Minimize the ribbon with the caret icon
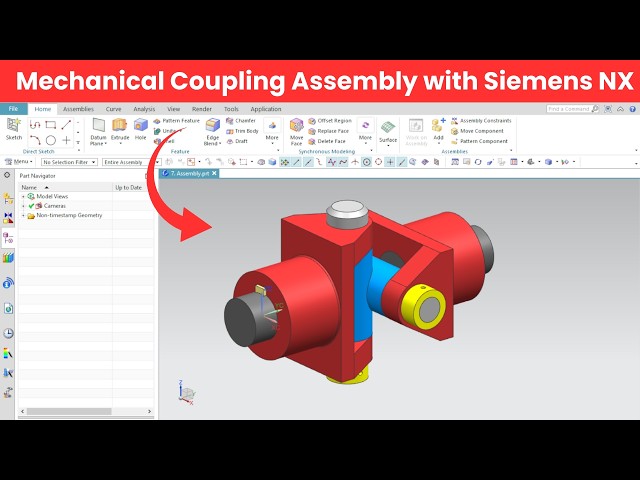Screen dimensions: 640x480 point(620,109)
